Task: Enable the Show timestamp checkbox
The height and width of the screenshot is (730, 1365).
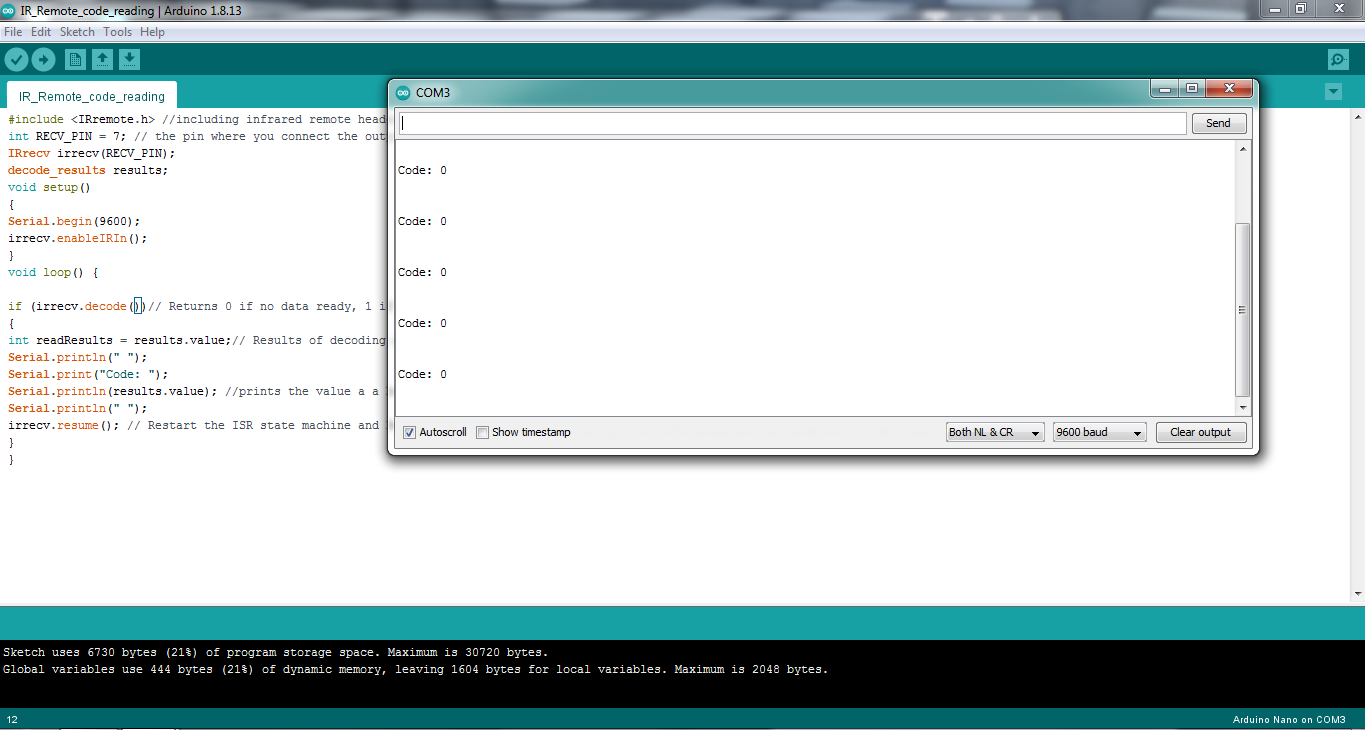Action: [x=482, y=433]
